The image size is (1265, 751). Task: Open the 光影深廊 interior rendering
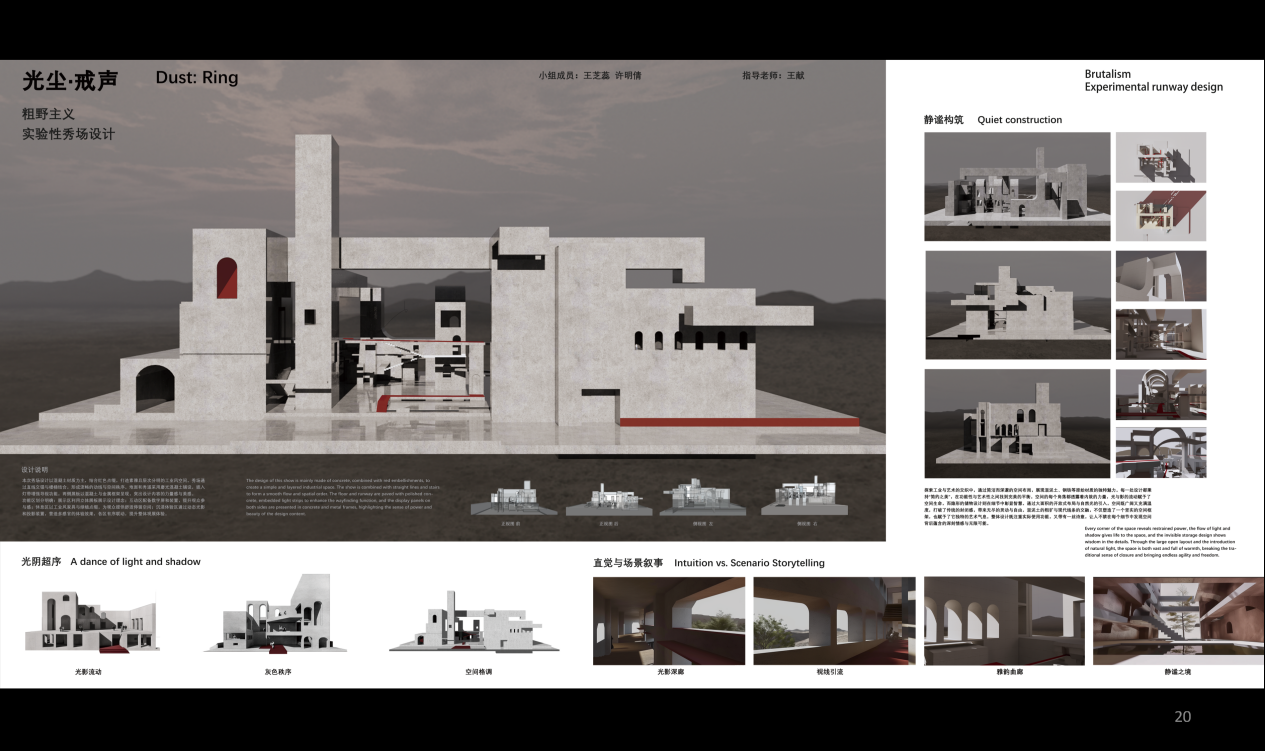coord(669,620)
